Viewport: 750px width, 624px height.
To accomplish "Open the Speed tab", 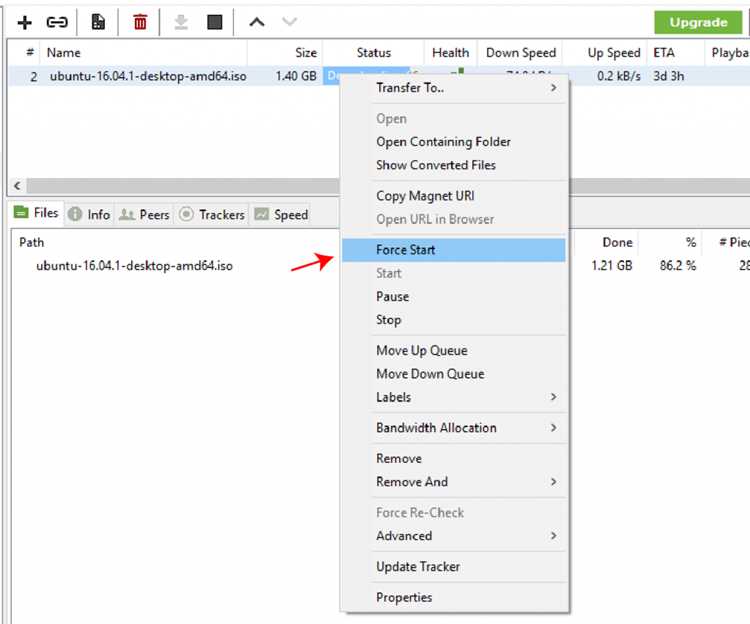I will tap(281, 215).
